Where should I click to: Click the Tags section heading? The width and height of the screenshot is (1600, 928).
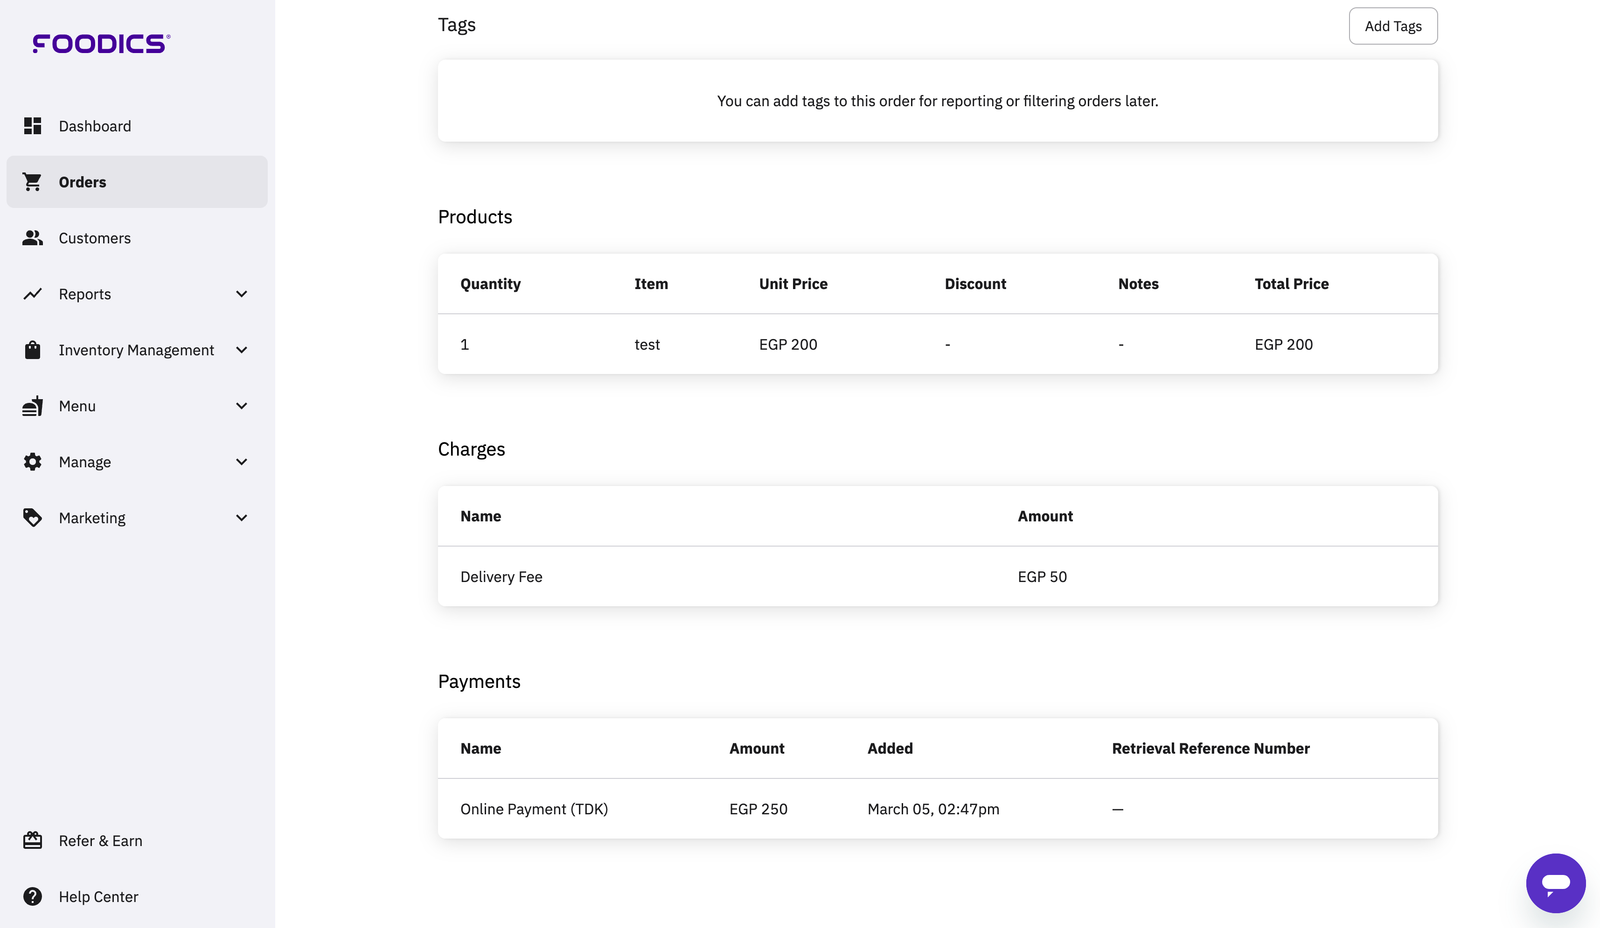click(x=457, y=25)
